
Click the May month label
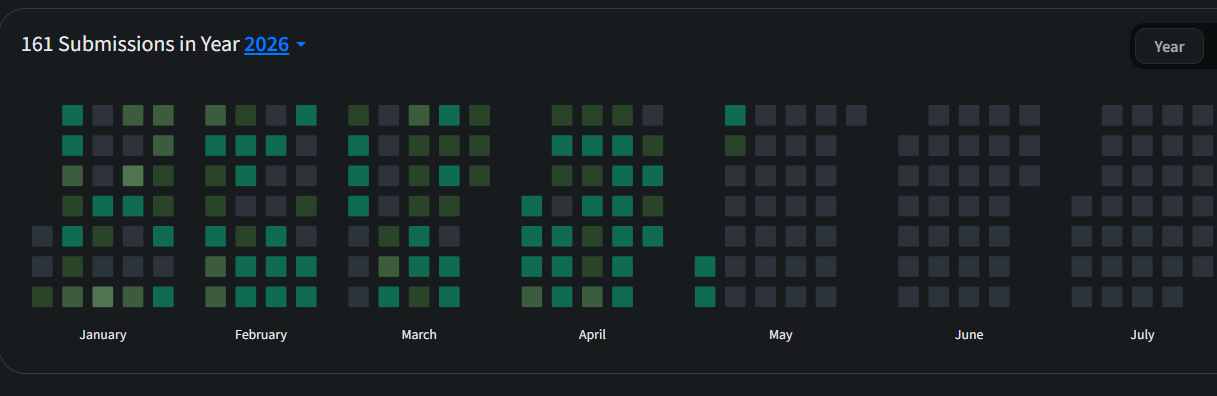coord(781,335)
